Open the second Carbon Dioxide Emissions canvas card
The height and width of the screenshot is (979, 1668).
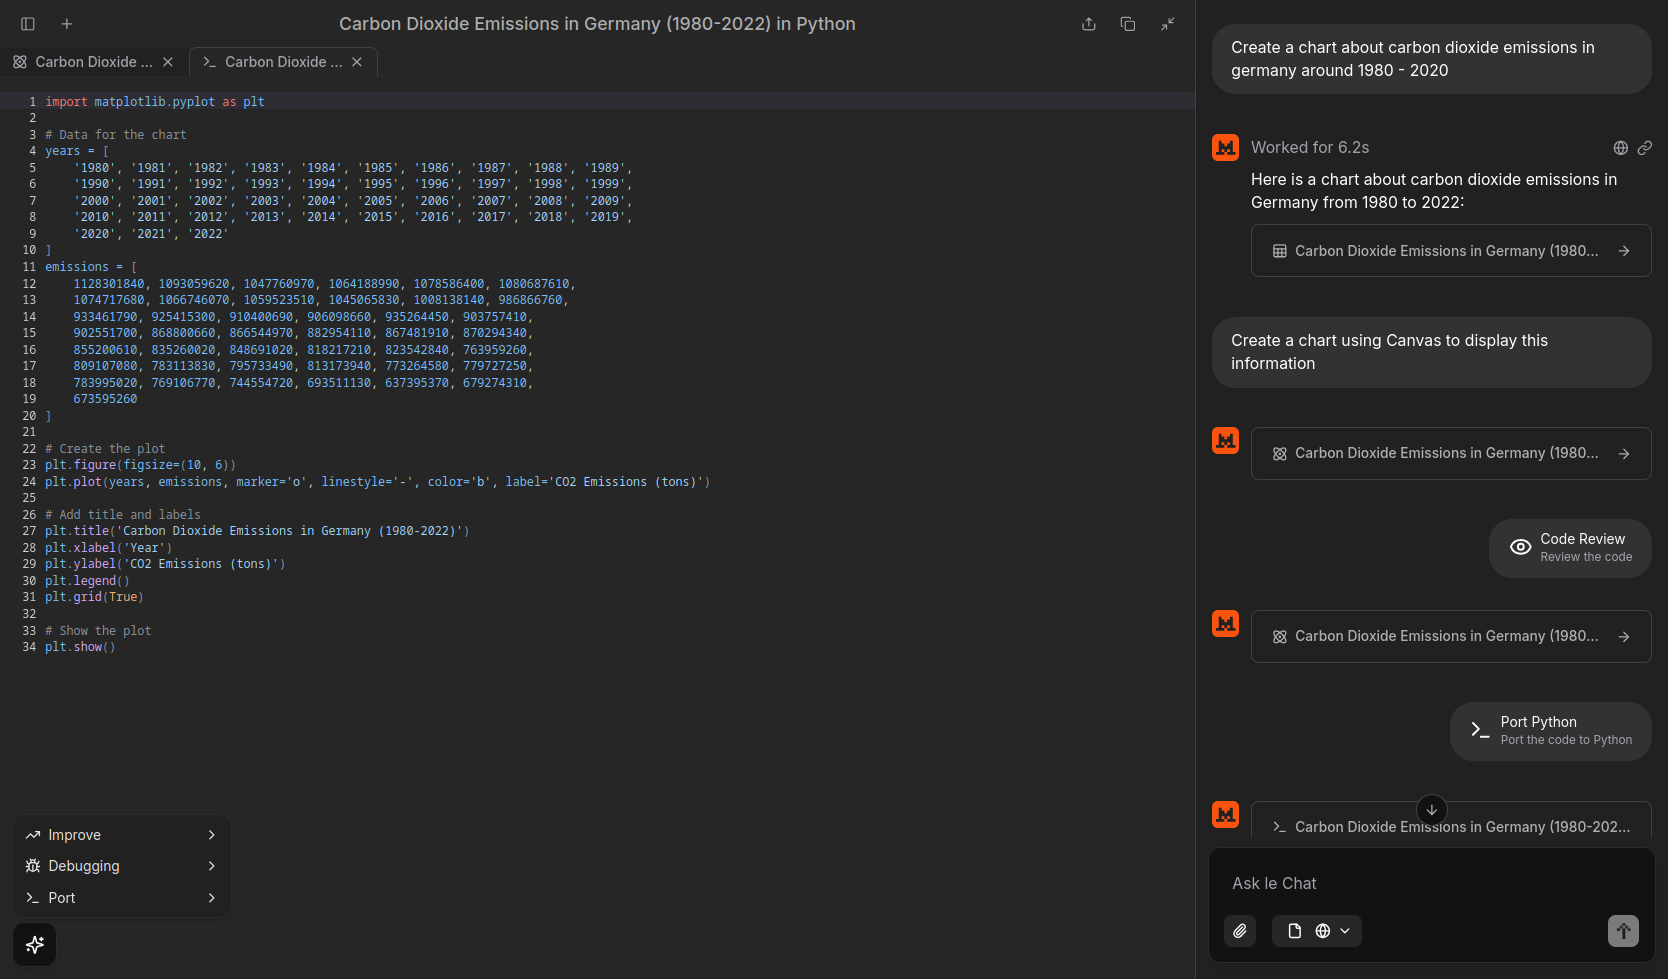pos(1451,454)
